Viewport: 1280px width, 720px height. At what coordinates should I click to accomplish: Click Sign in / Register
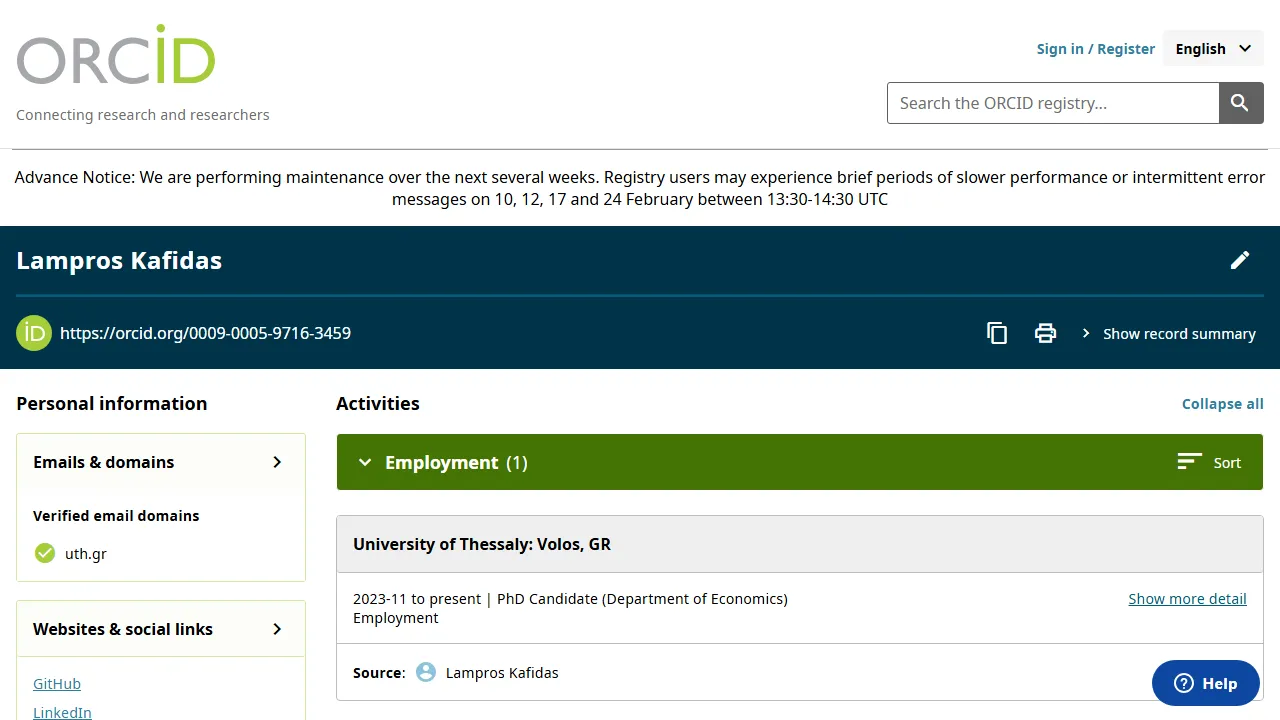tap(1096, 48)
